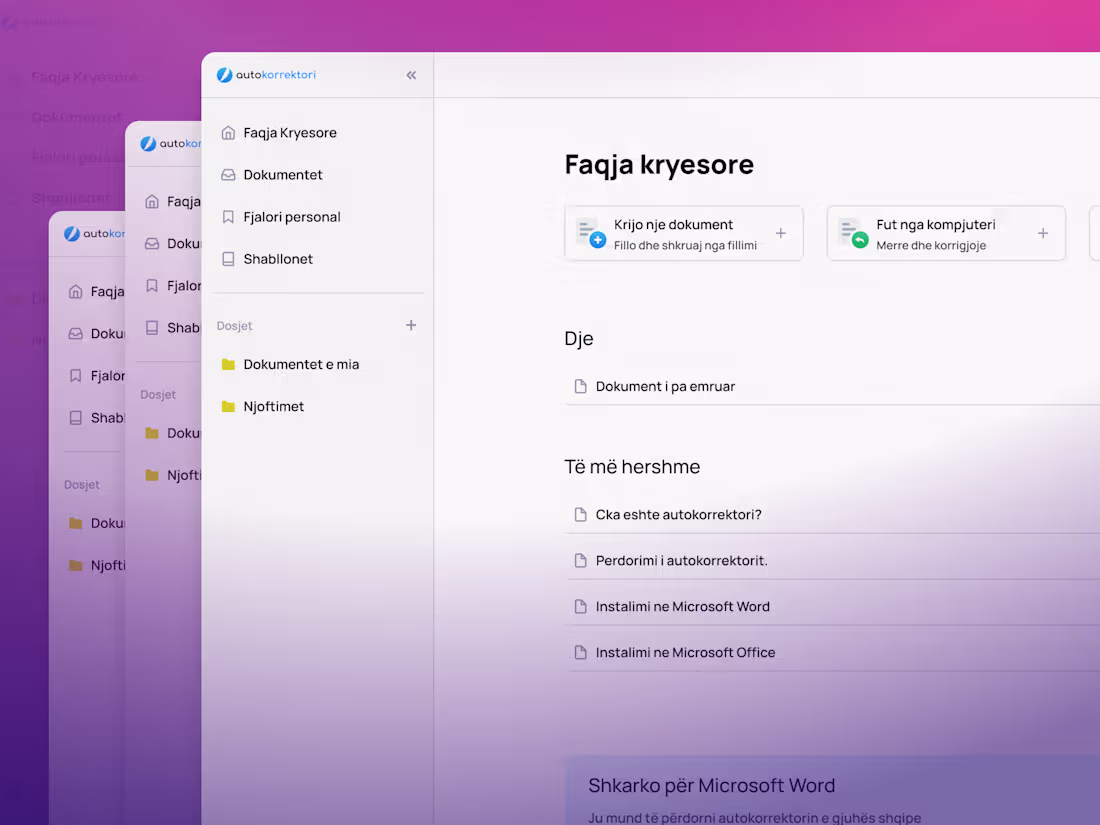This screenshot has height=825, width=1100.
Task: Click Fut nga kompjuteri card
Action: 946,233
